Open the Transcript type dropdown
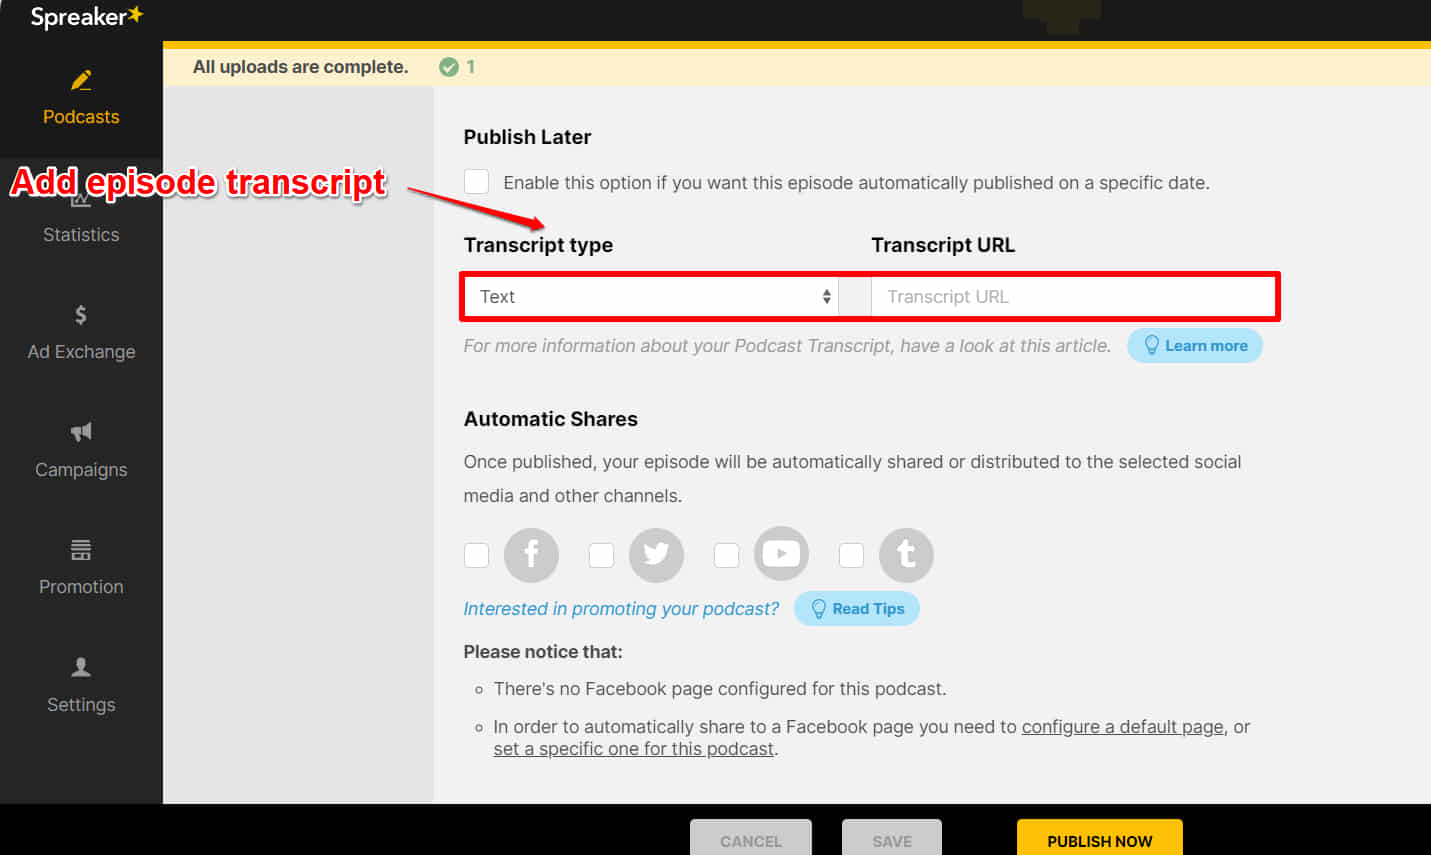The width and height of the screenshot is (1431, 855). pyautogui.click(x=650, y=296)
